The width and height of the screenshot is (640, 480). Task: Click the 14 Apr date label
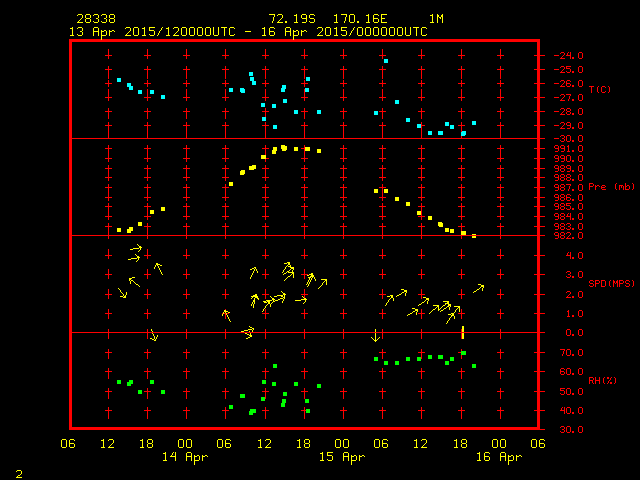click(185, 457)
